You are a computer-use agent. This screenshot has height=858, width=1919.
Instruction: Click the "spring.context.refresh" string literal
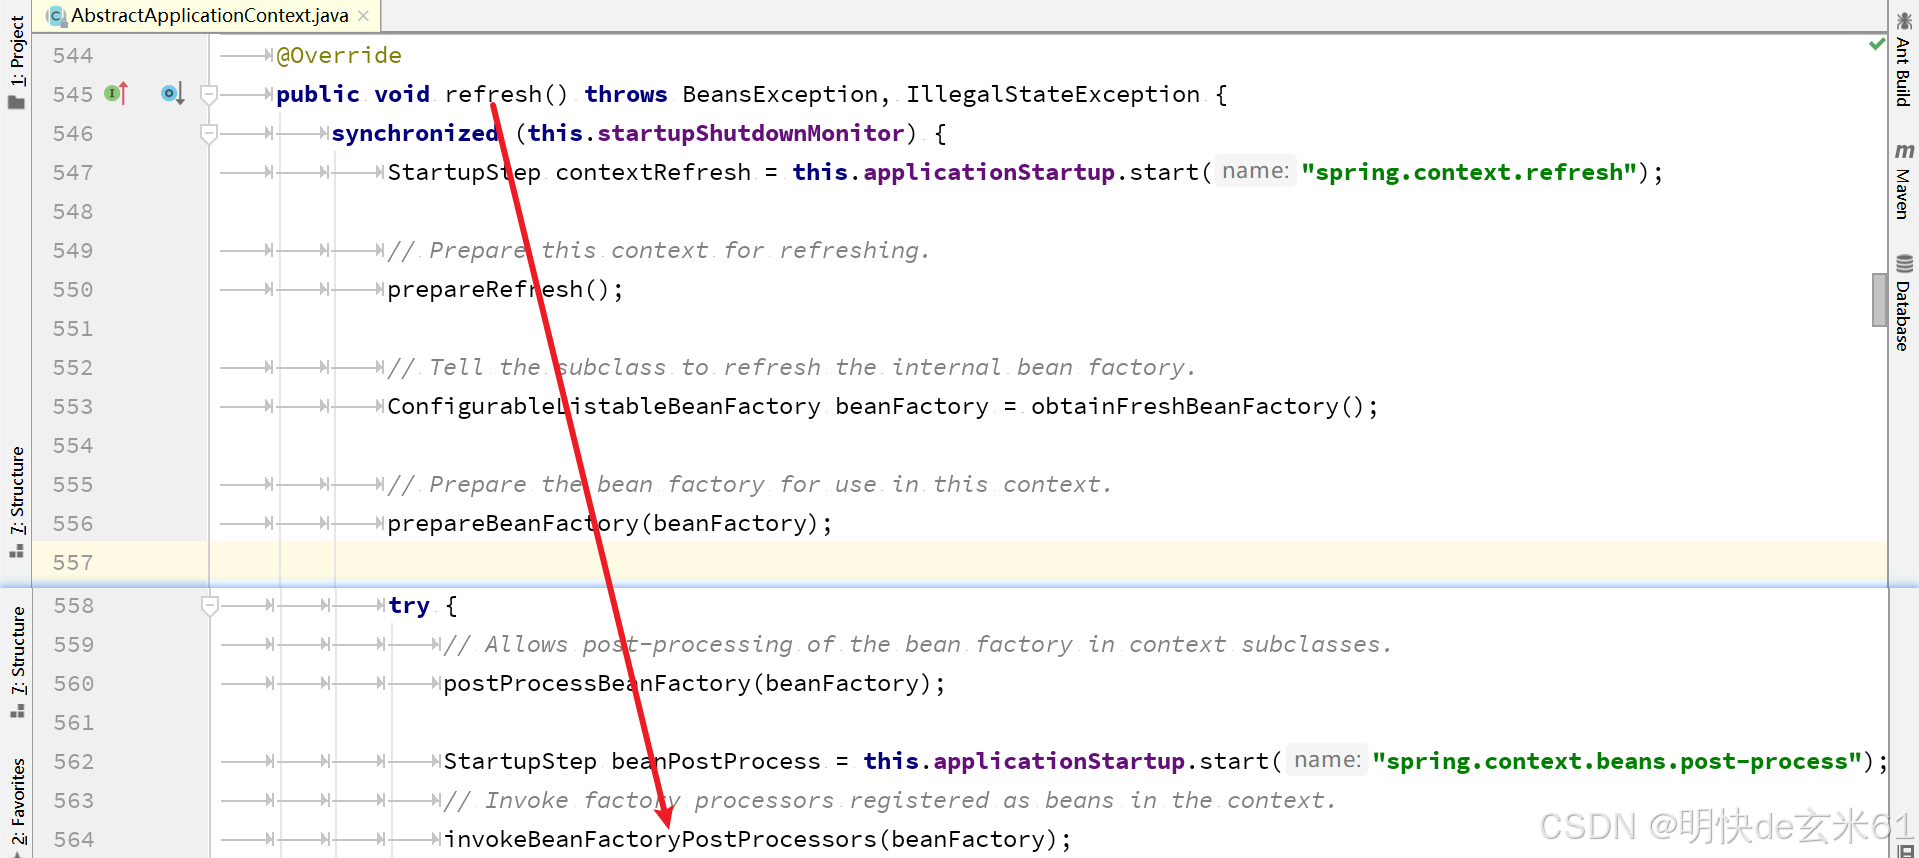tap(1469, 172)
